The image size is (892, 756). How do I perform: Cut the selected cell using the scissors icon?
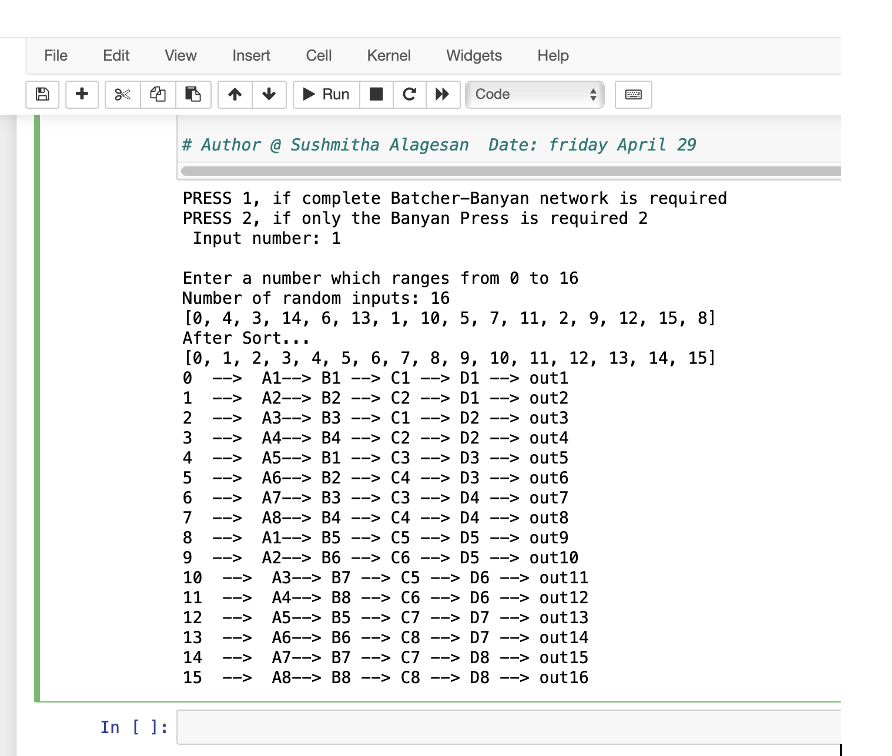pos(122,94)
